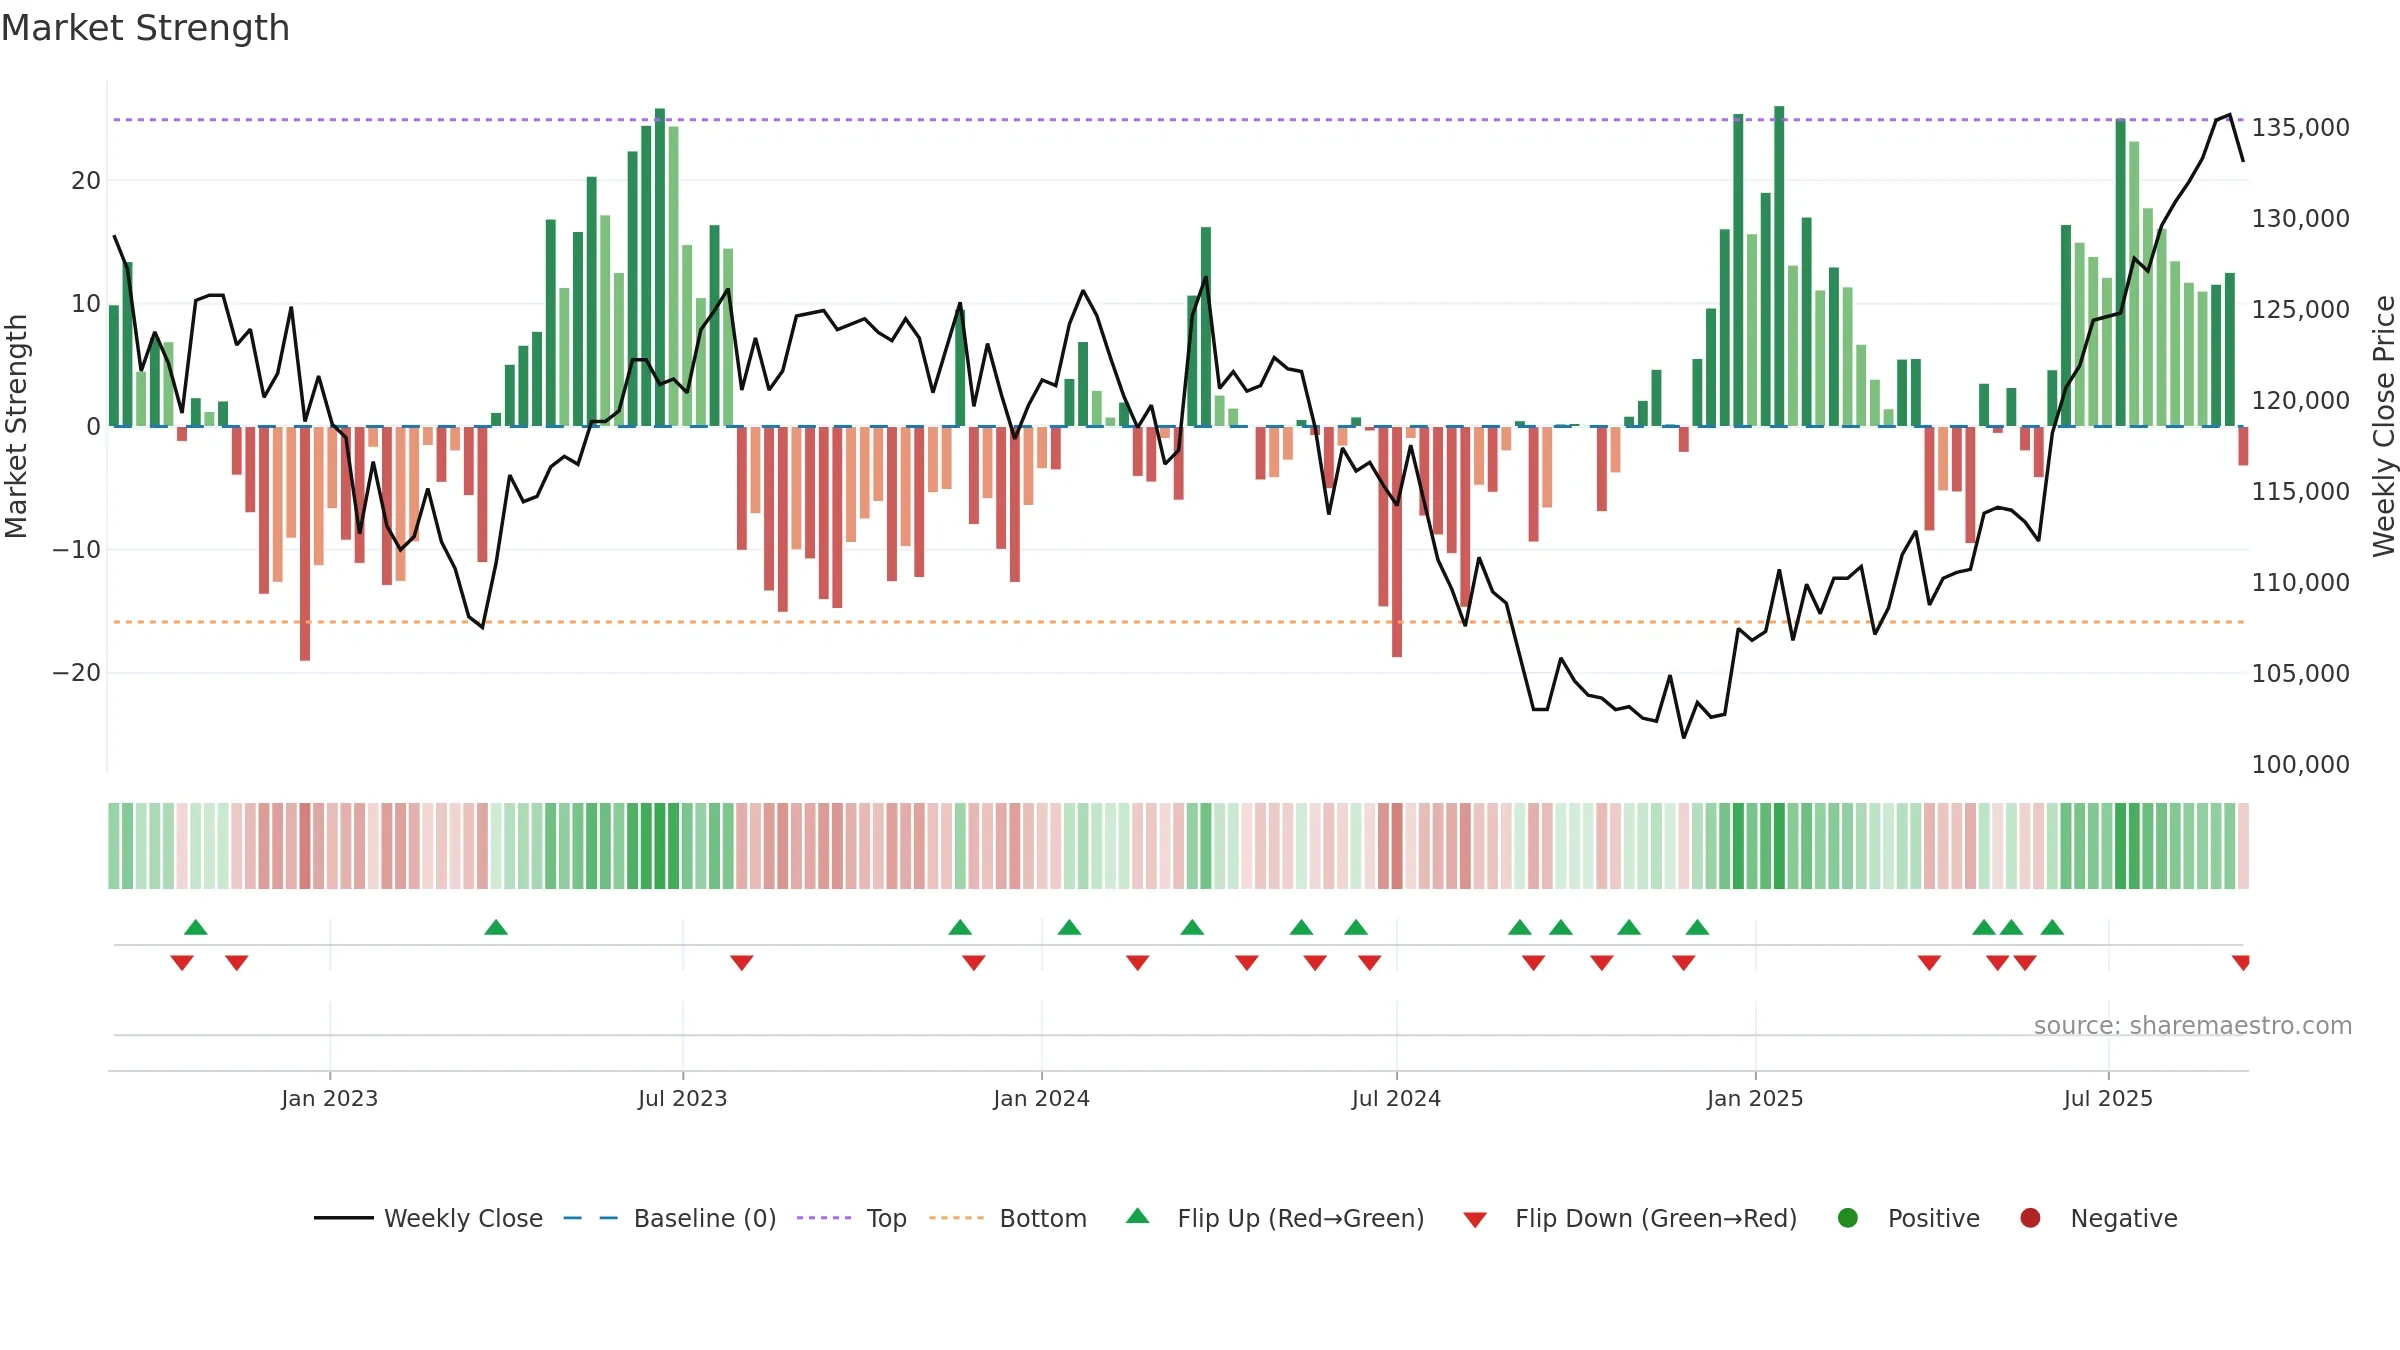The height and width of the screenshot is (1350, 2400).
Task: Click the 105,000 price axis tick
Action: pyautogui.click(x=2300, y=674)
